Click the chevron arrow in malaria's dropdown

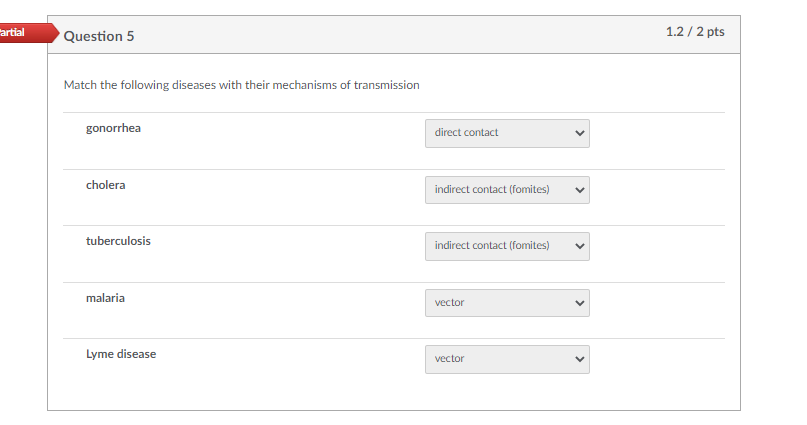pos(578,302)
